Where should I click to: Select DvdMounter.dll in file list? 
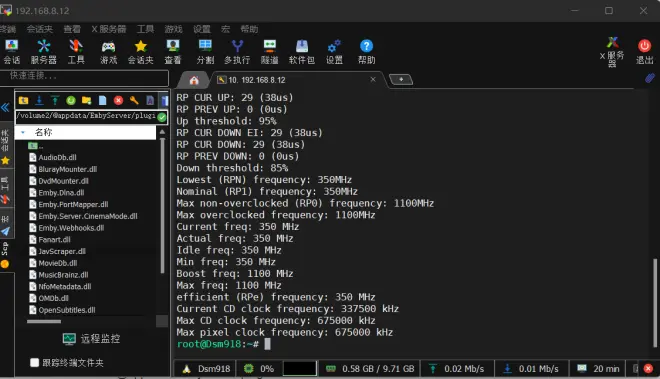(59, 181)
